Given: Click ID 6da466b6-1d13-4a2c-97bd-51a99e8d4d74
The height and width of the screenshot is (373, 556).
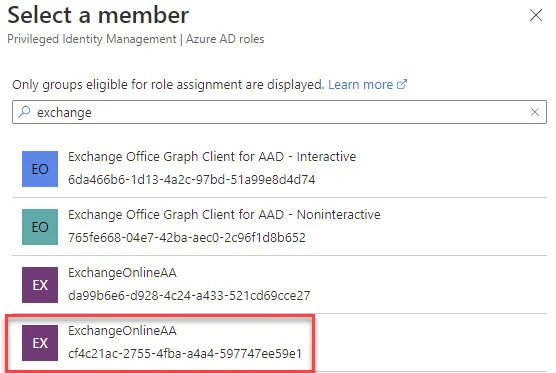Looking at the screenshot, I should pyautogui.click(x=192, y=180).
